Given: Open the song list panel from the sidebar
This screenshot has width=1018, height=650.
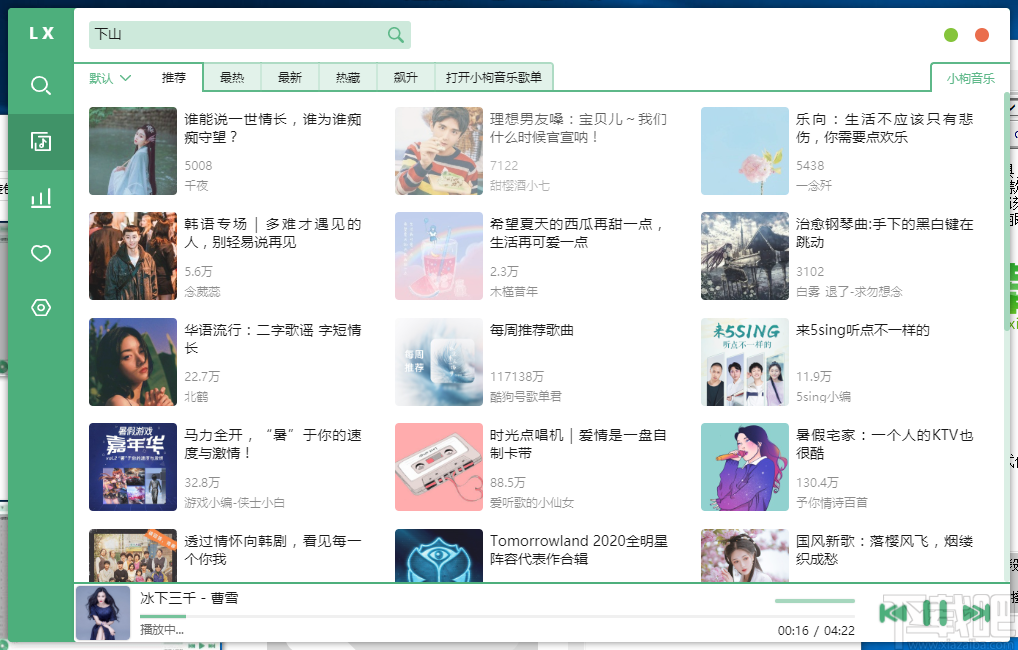Looking at the screenshot, I should (x=40, y=141).
